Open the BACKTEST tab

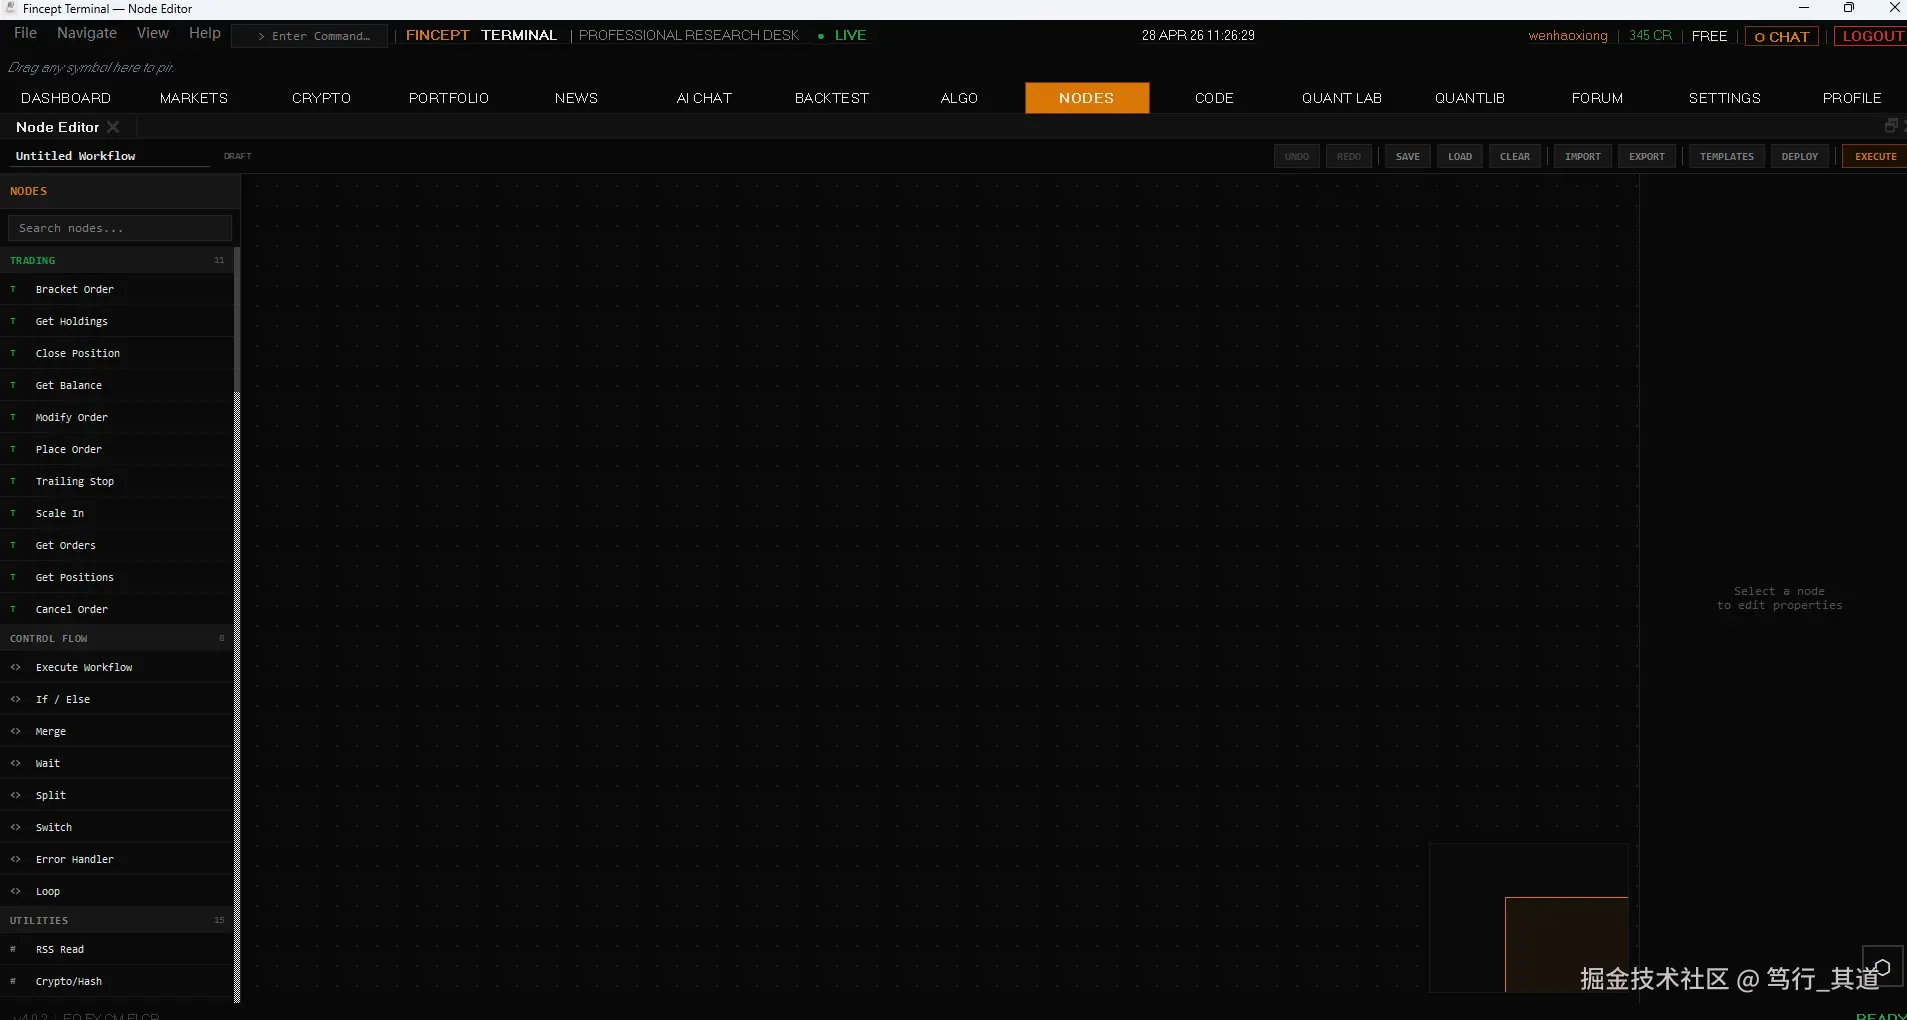click(x=832, y=98)
